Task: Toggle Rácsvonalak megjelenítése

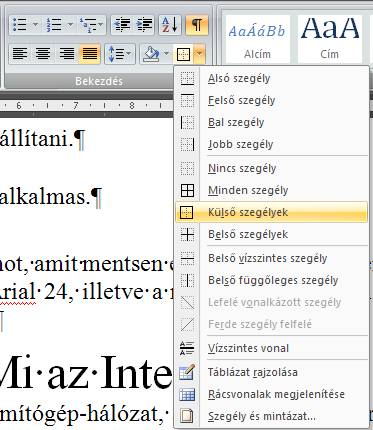Action: coord(271,395)
